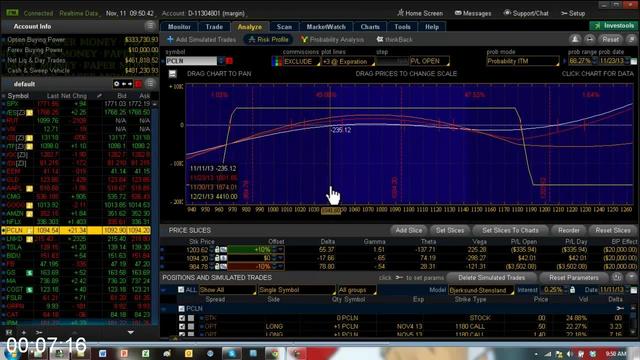The width and height of the screenshot is (640, 360).
Task: Click the color bars icon beside commissions
Action: [276, 61]
